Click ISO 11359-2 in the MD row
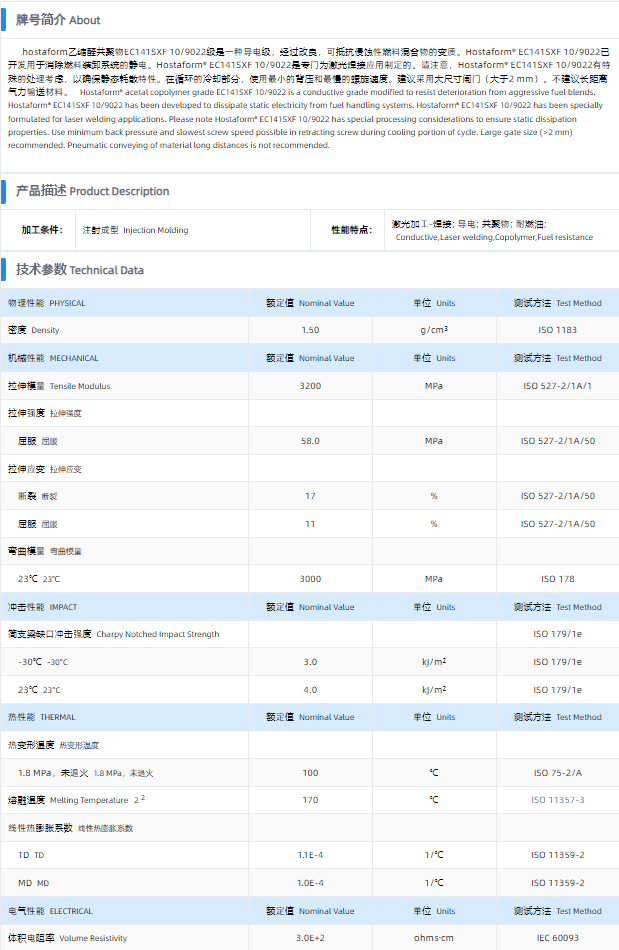 (557, 883)
